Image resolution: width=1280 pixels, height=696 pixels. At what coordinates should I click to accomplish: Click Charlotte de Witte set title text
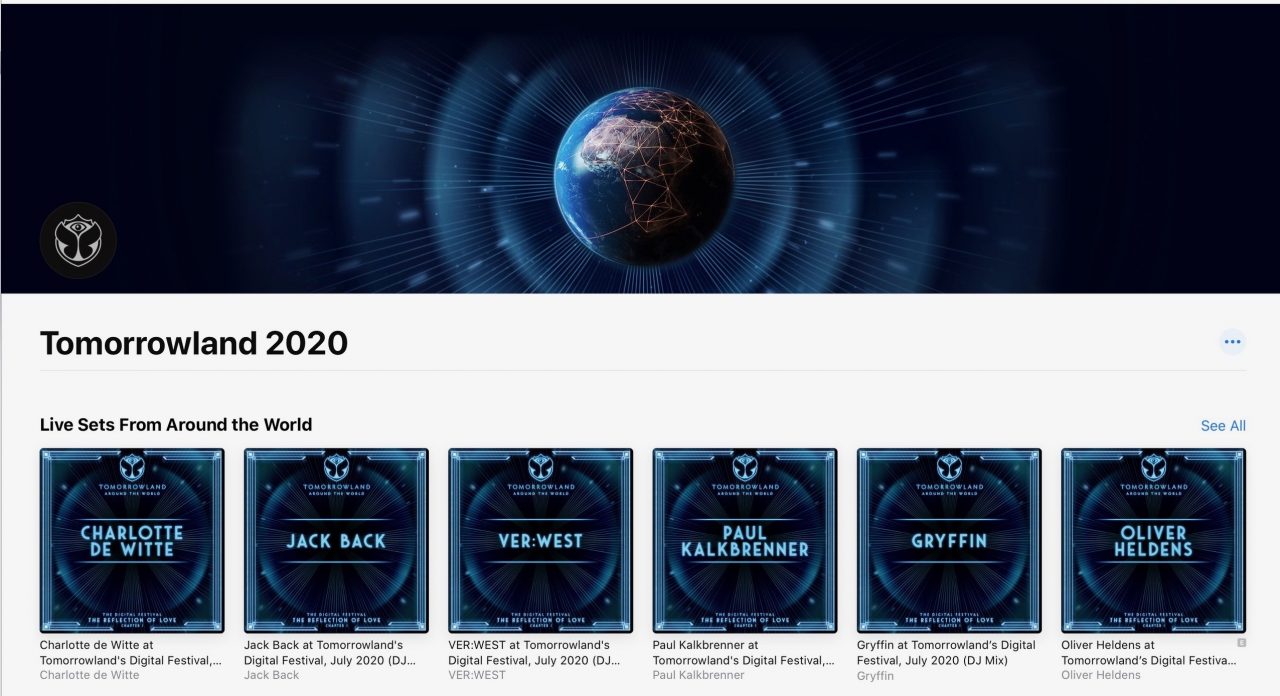[131, 653]
